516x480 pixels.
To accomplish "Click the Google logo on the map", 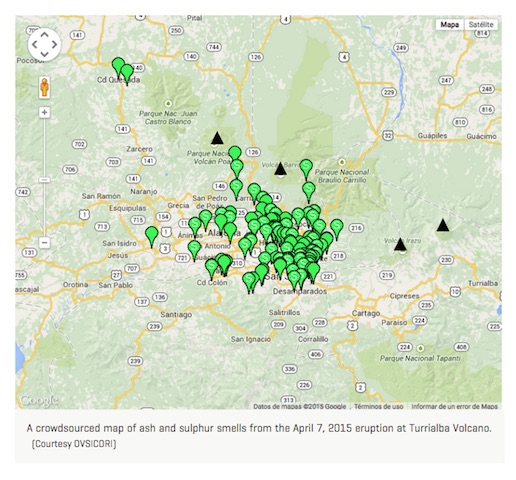I will pos(39,400).
